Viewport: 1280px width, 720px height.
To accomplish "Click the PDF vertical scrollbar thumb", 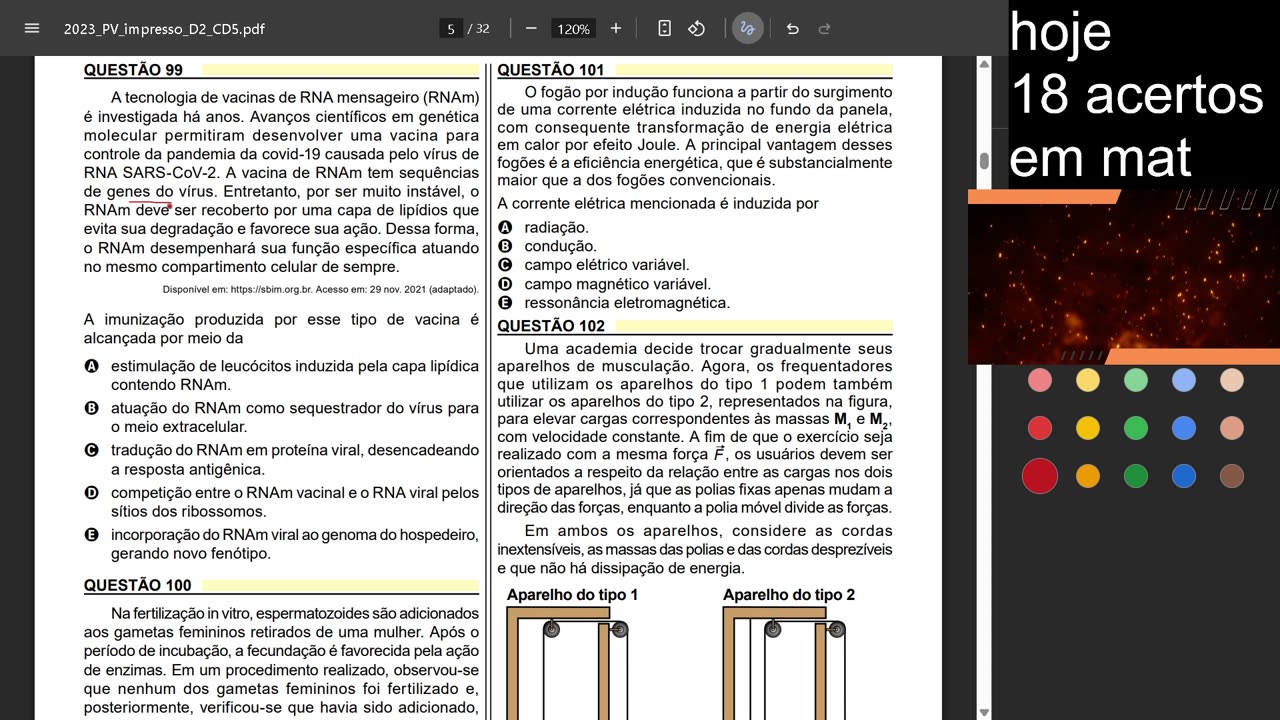I will coord(984,161).
